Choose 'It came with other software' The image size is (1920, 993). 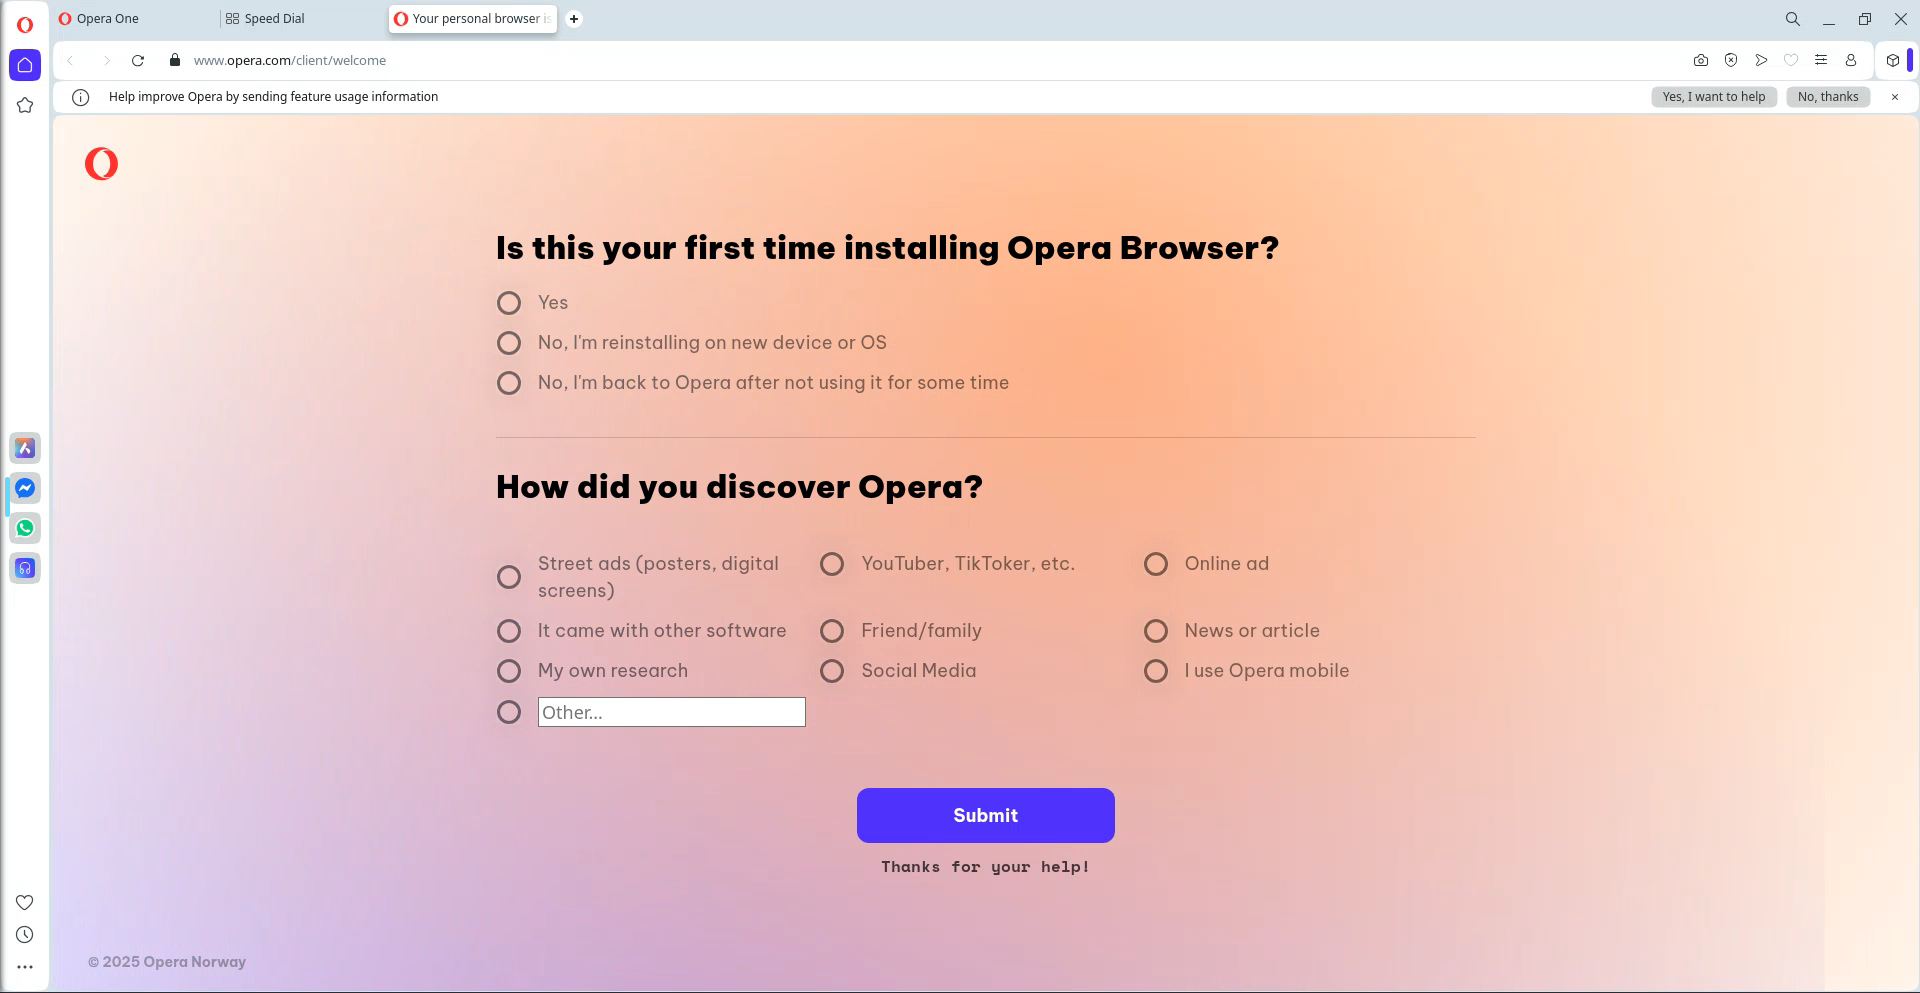(x=509, y=631)
